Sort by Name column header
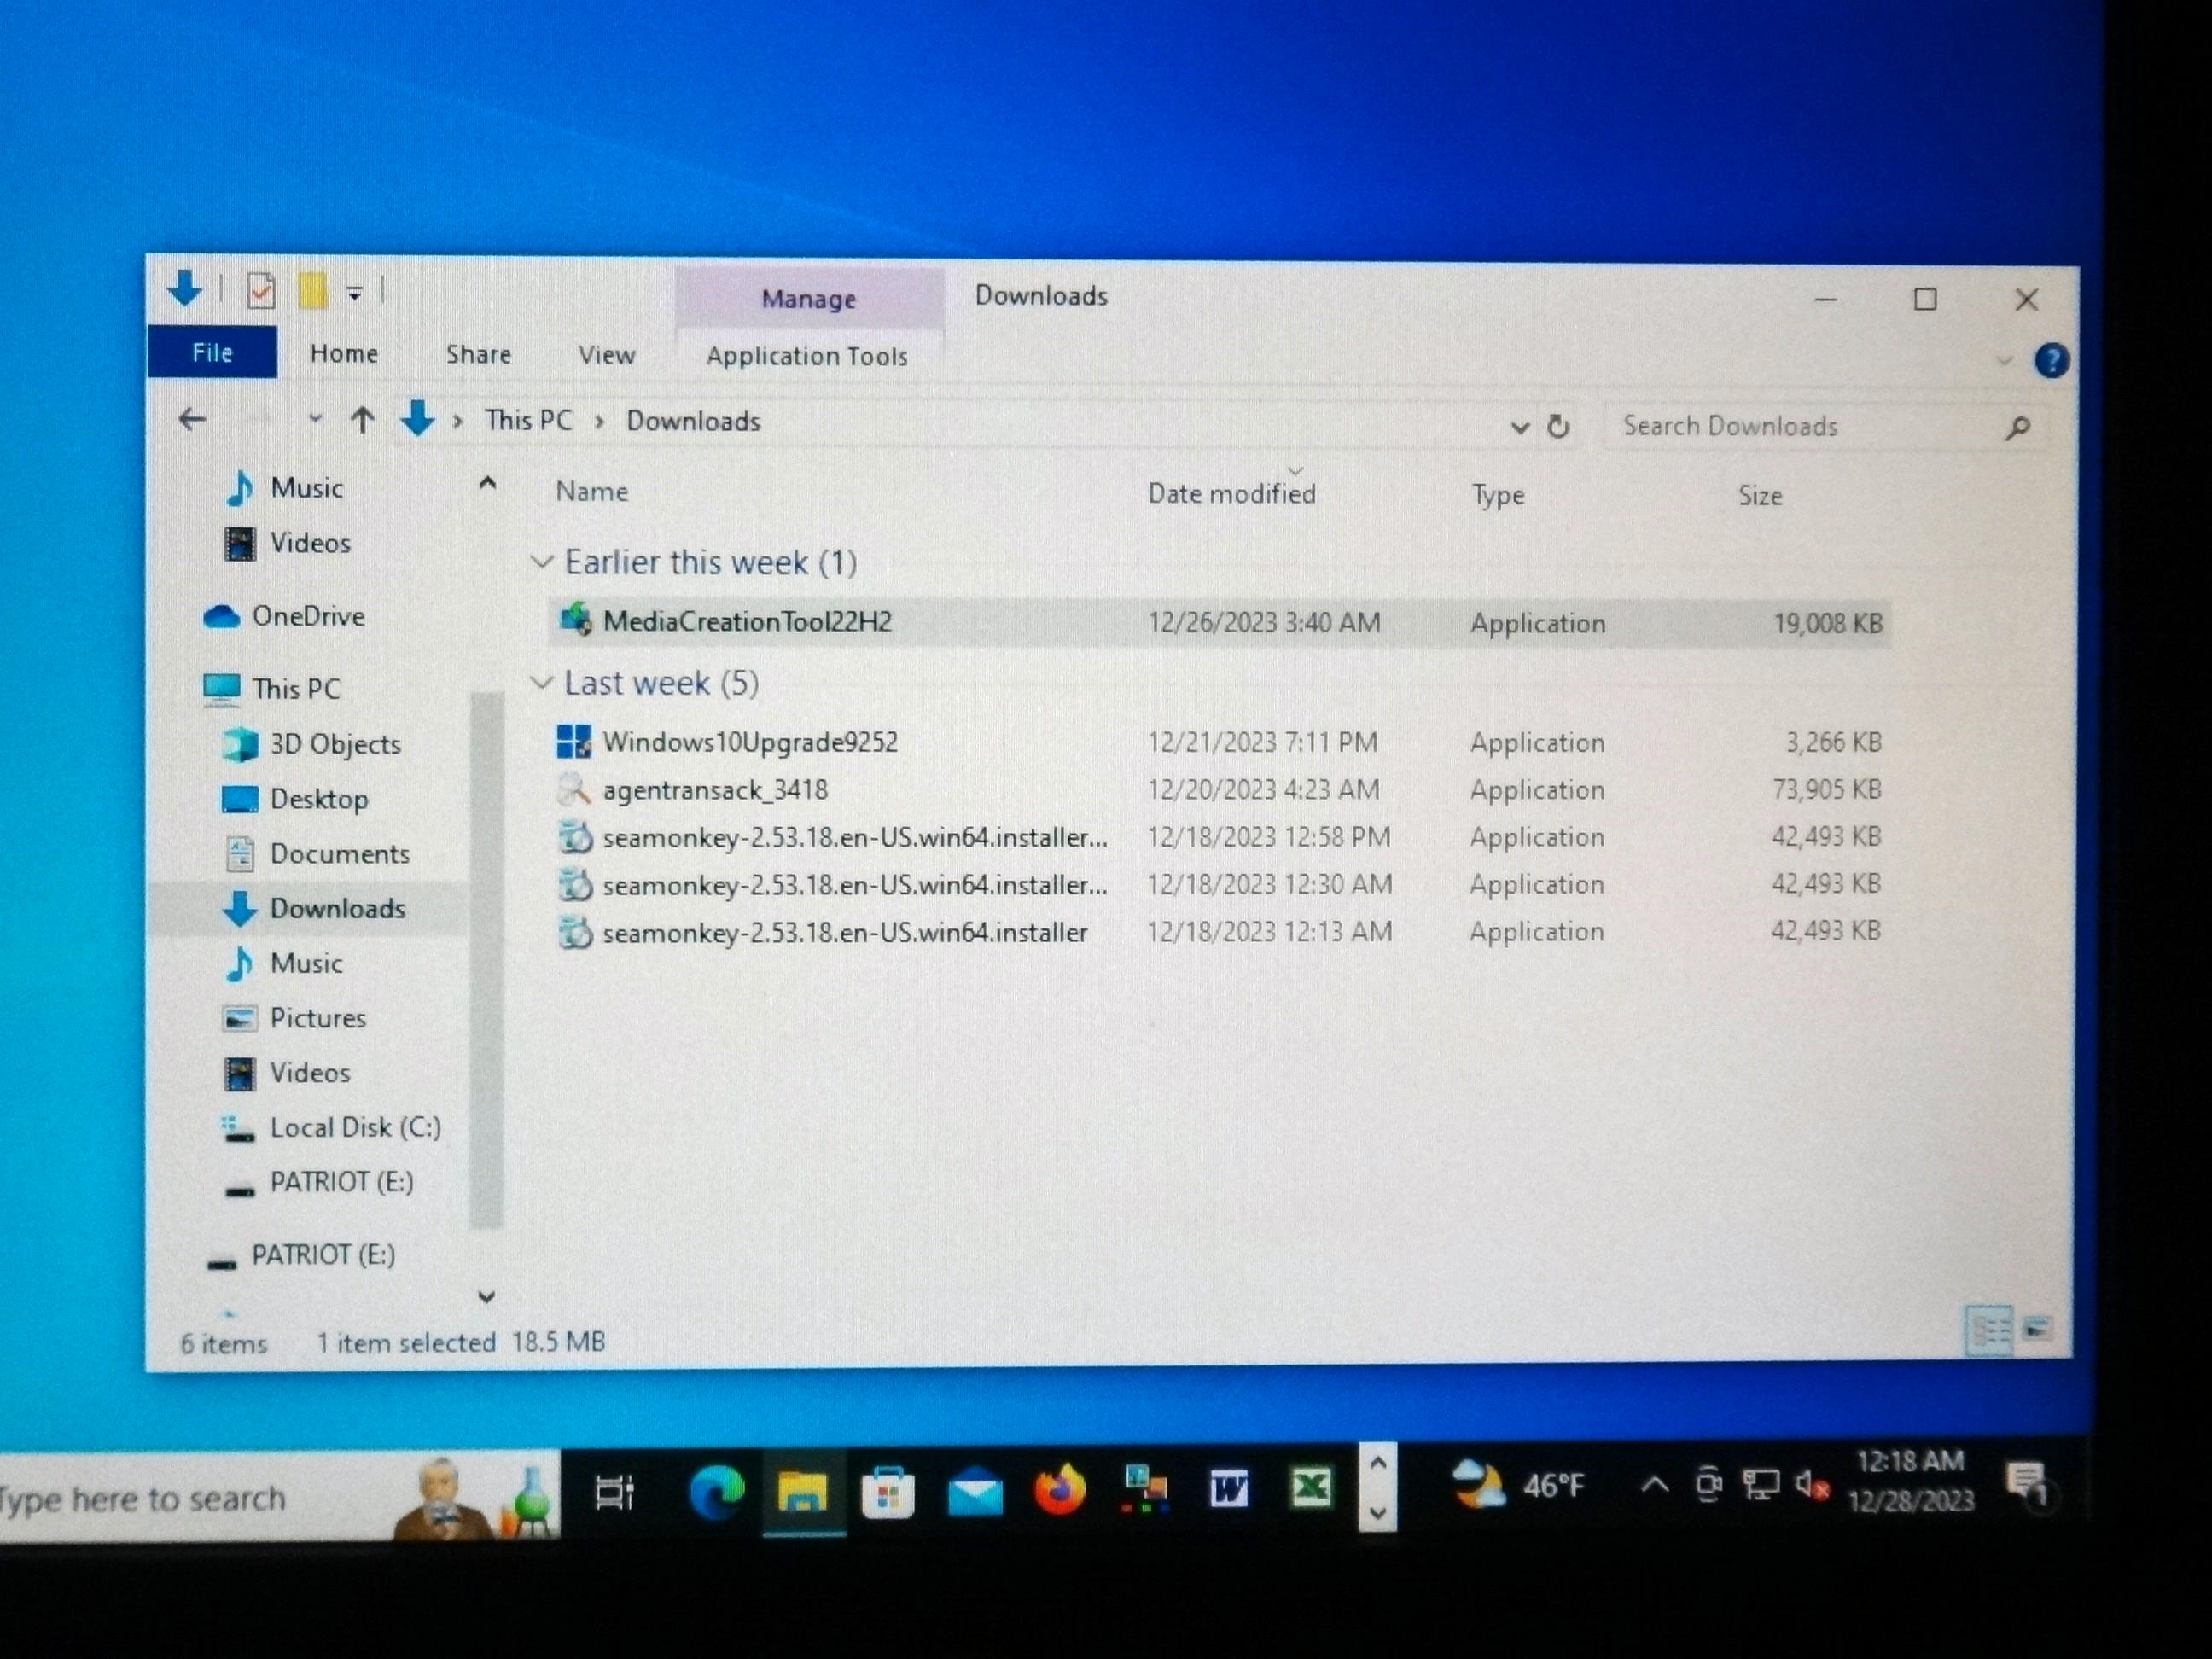The height and width of the screenshot is (1659, 2212). coord(592,491)
